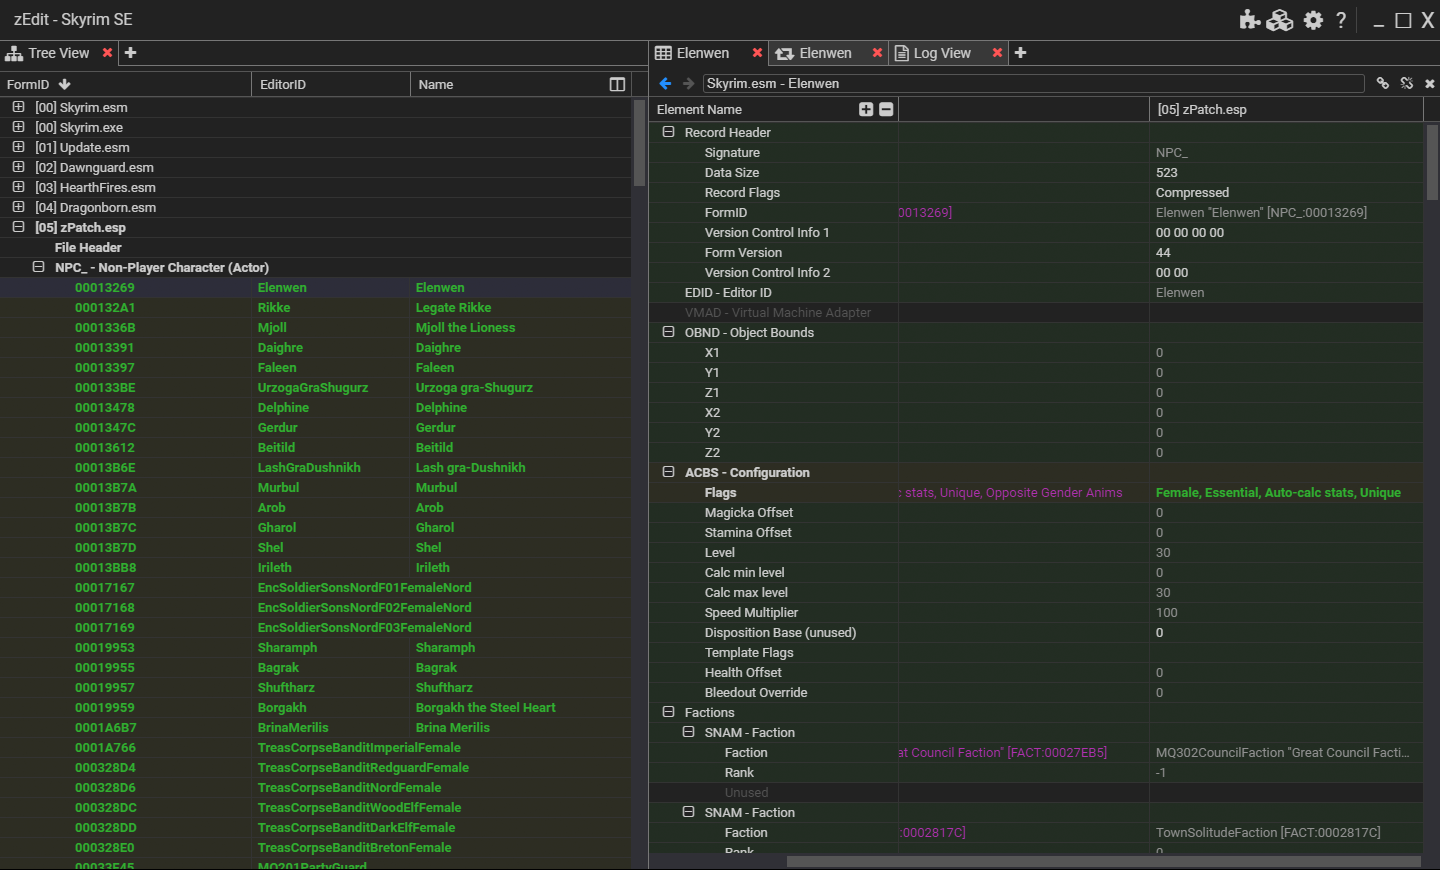Collapse the ACBS - Configuration section
The width and height of the screenshot is (1440, 870).
pyautogui.click(x=668, y=472)
